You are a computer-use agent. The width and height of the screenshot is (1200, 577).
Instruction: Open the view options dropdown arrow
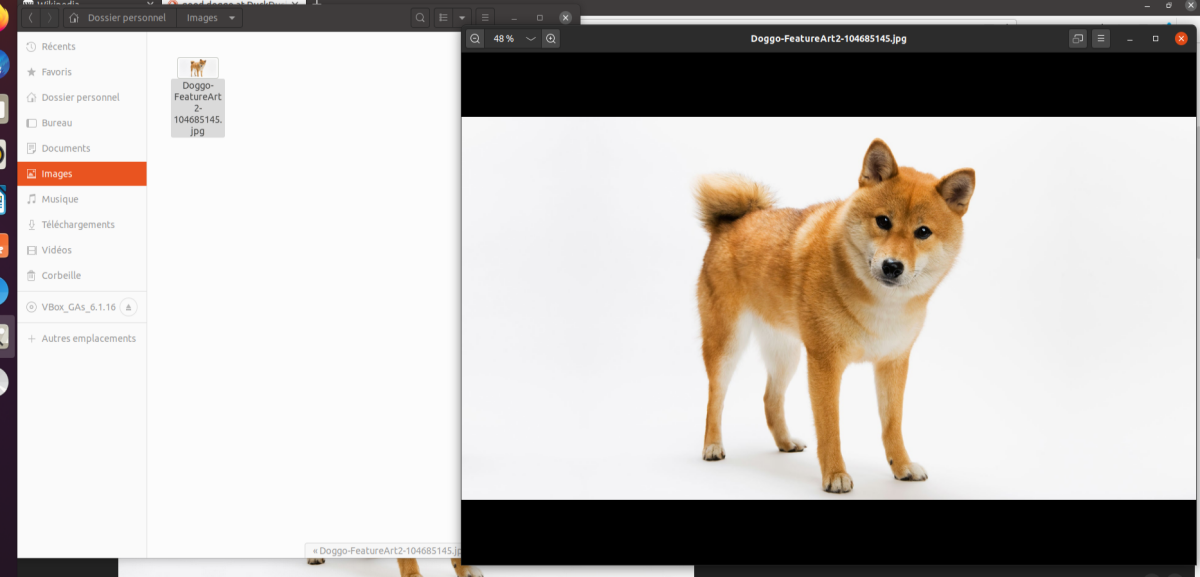[462, 18]
